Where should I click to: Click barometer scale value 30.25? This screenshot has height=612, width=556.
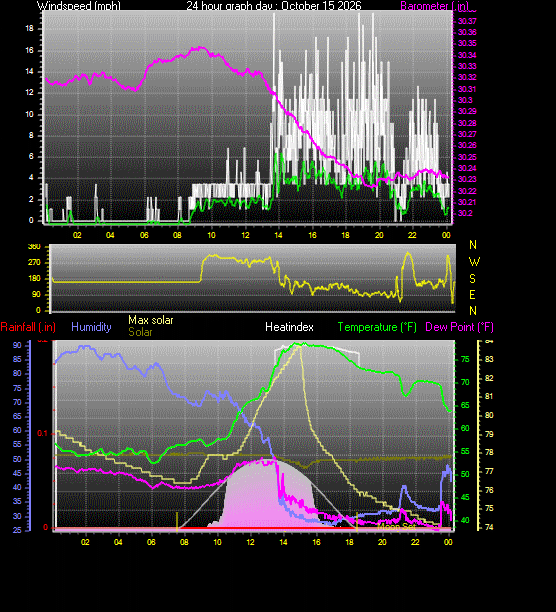tap(467, 157)
